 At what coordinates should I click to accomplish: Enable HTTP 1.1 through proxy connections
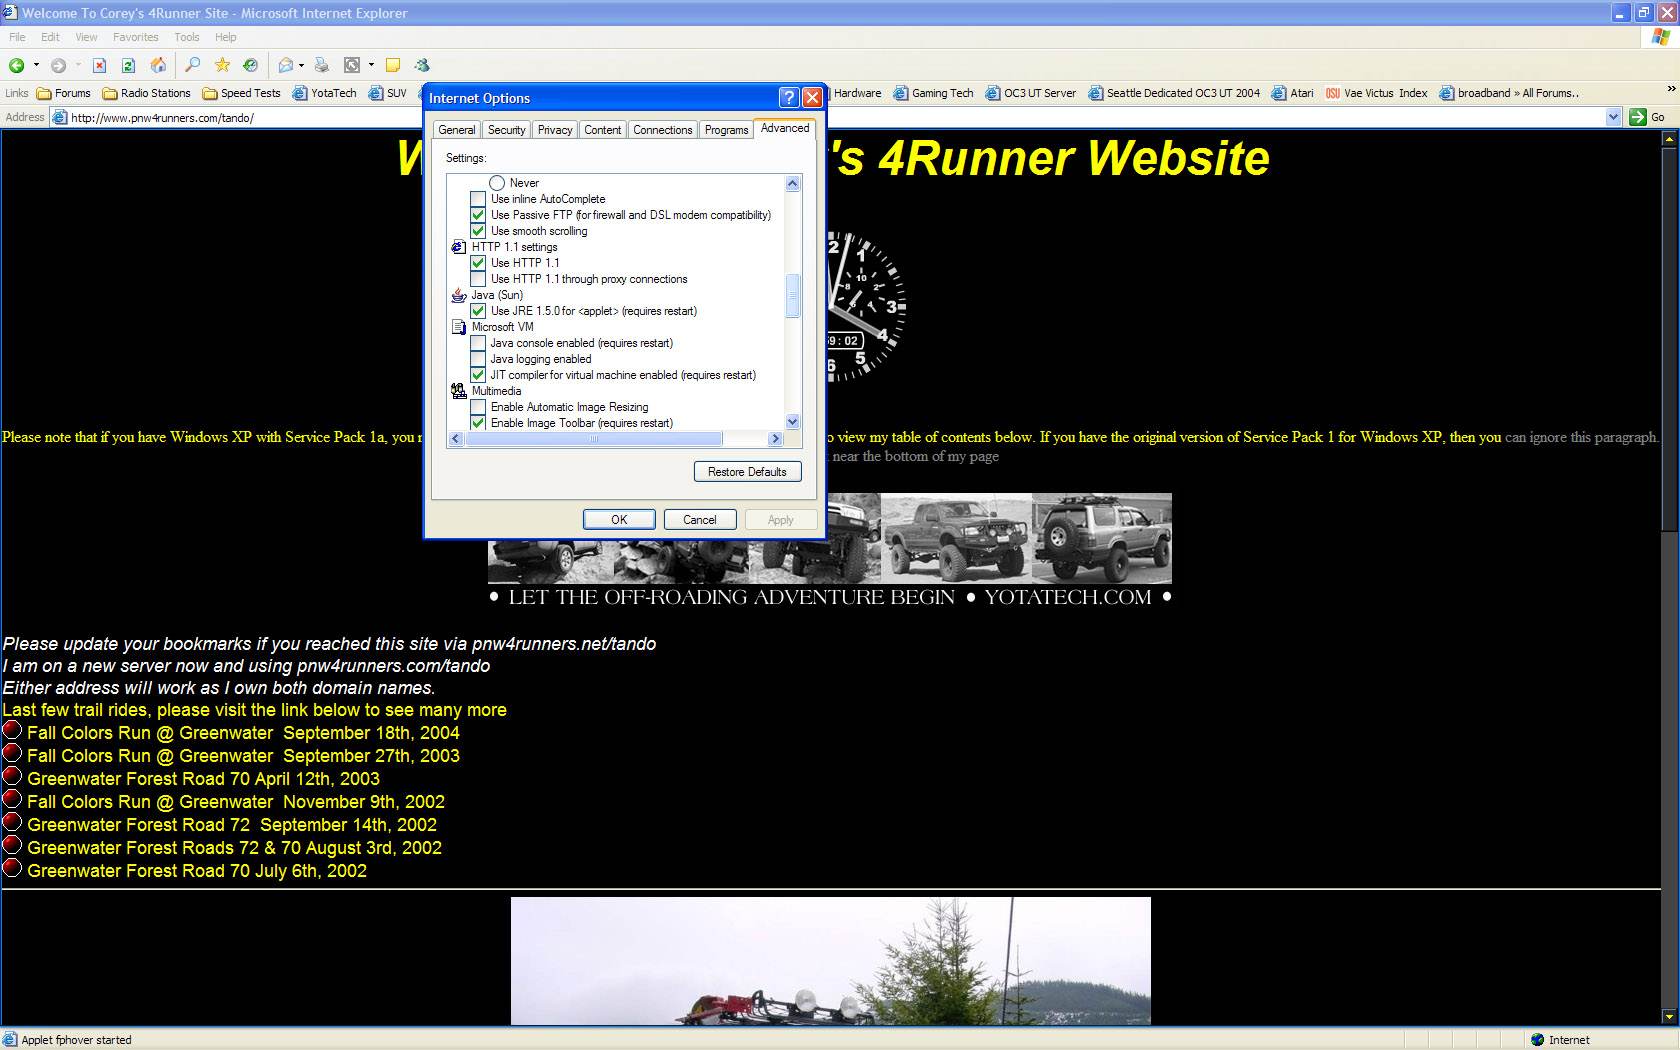coord(478,279)
